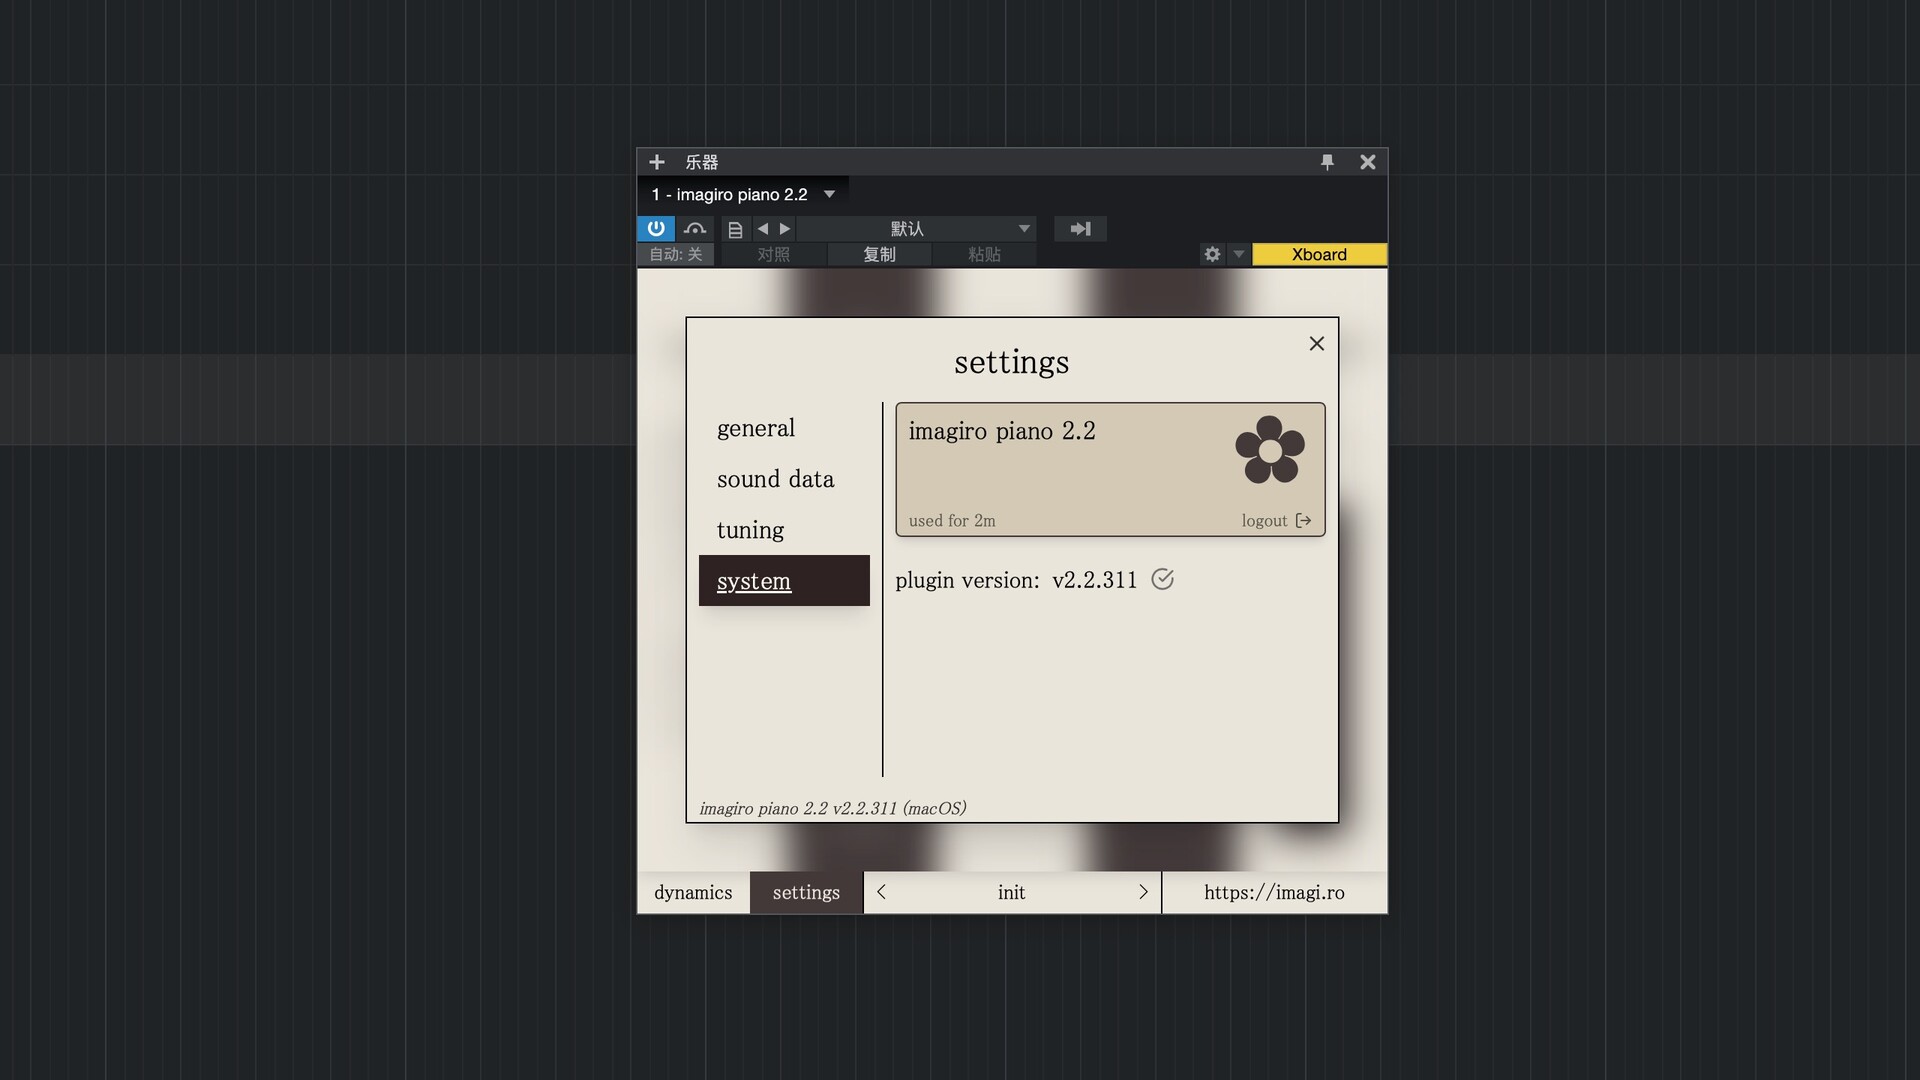Expand the arrow next to the gear

(1239, 254)
